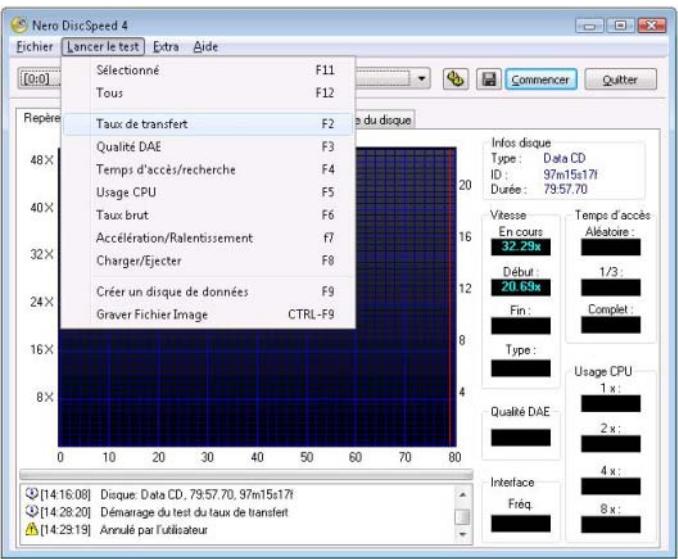The width and height of the screenshot is (678, 559).
Task: Click the disc ID value 97m15s17f
Action: pyautogui.click(x=570, y=174)
